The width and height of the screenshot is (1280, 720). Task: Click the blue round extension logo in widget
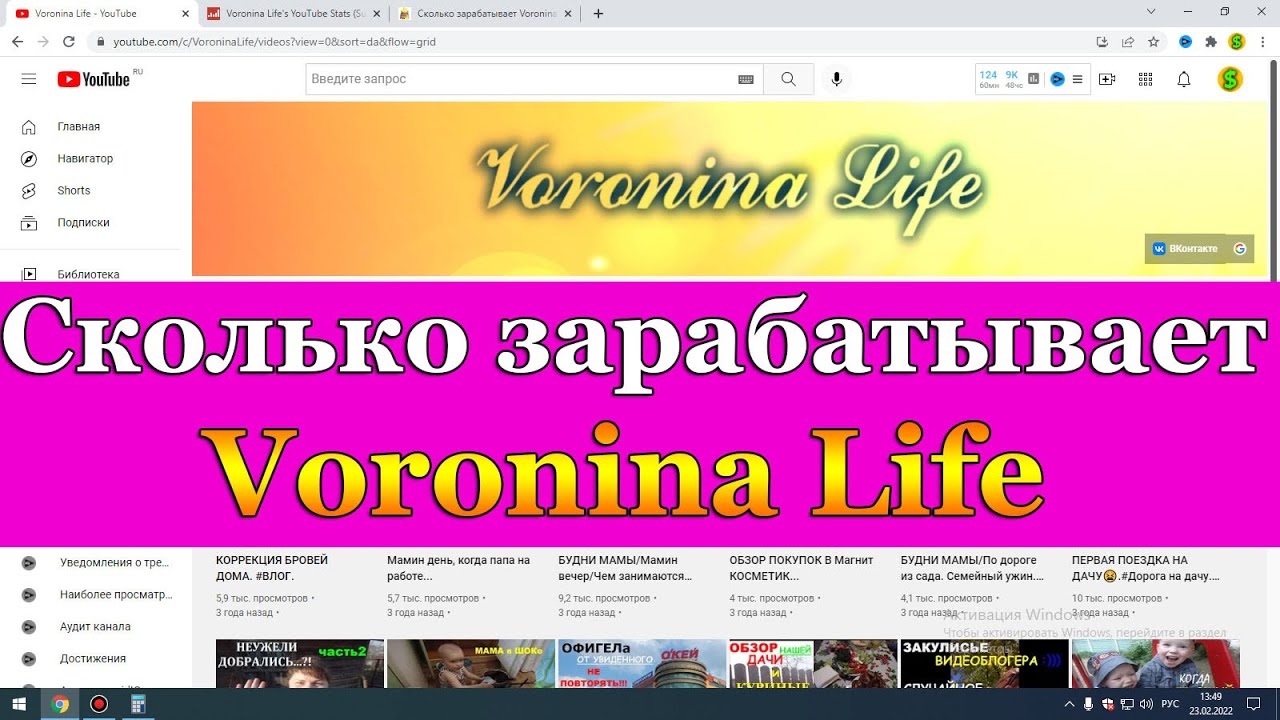tap(1057, 79)
